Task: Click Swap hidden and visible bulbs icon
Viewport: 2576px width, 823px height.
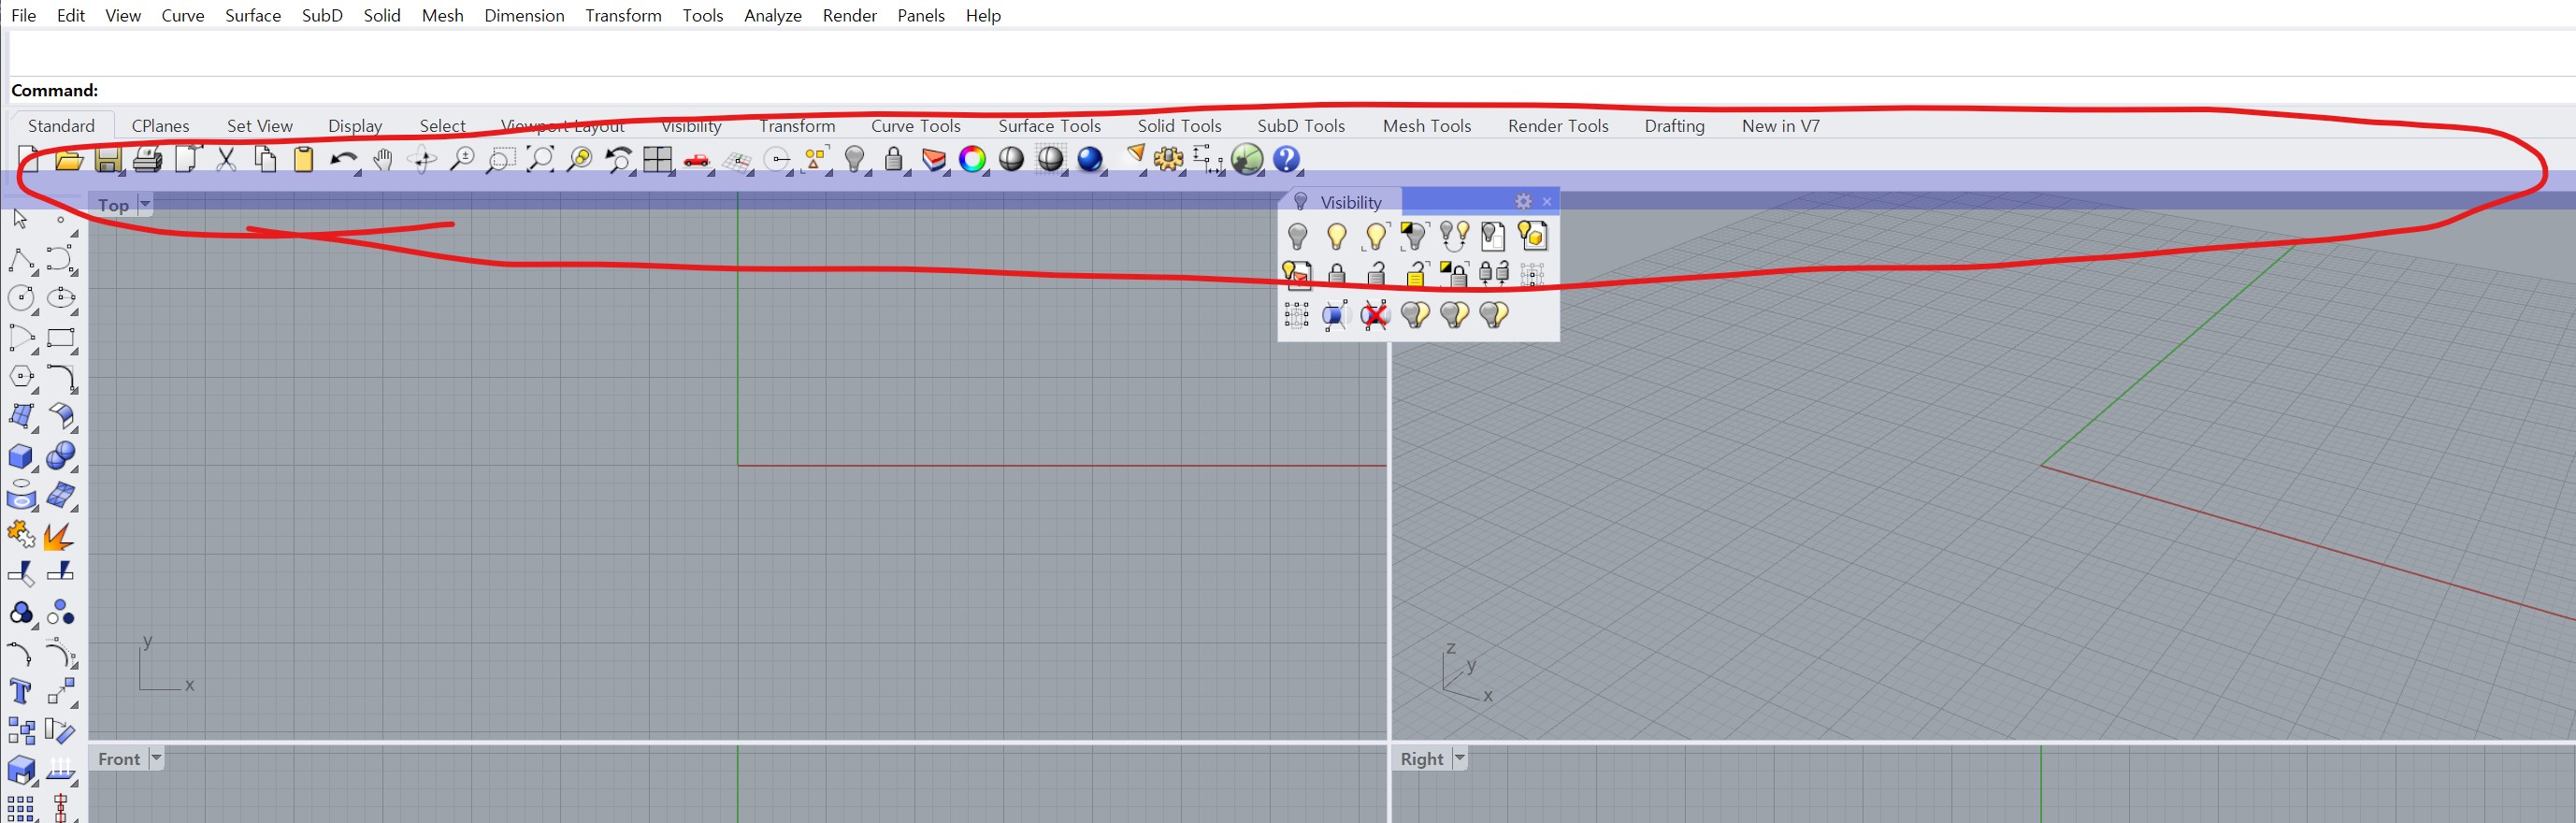Action: 1454,236
